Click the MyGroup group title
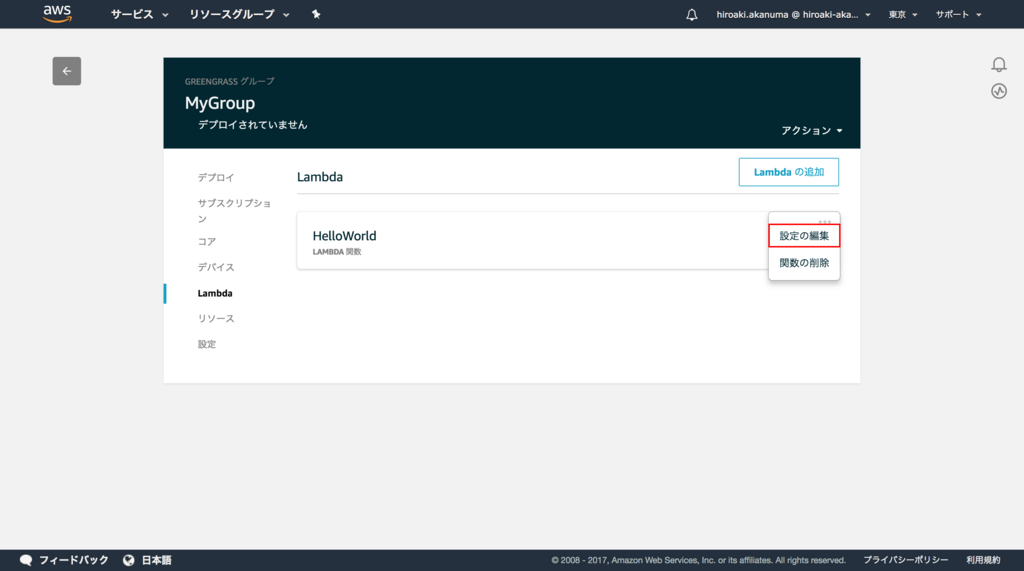Viewport: 1024px width, 571px height. click(220, 103)
